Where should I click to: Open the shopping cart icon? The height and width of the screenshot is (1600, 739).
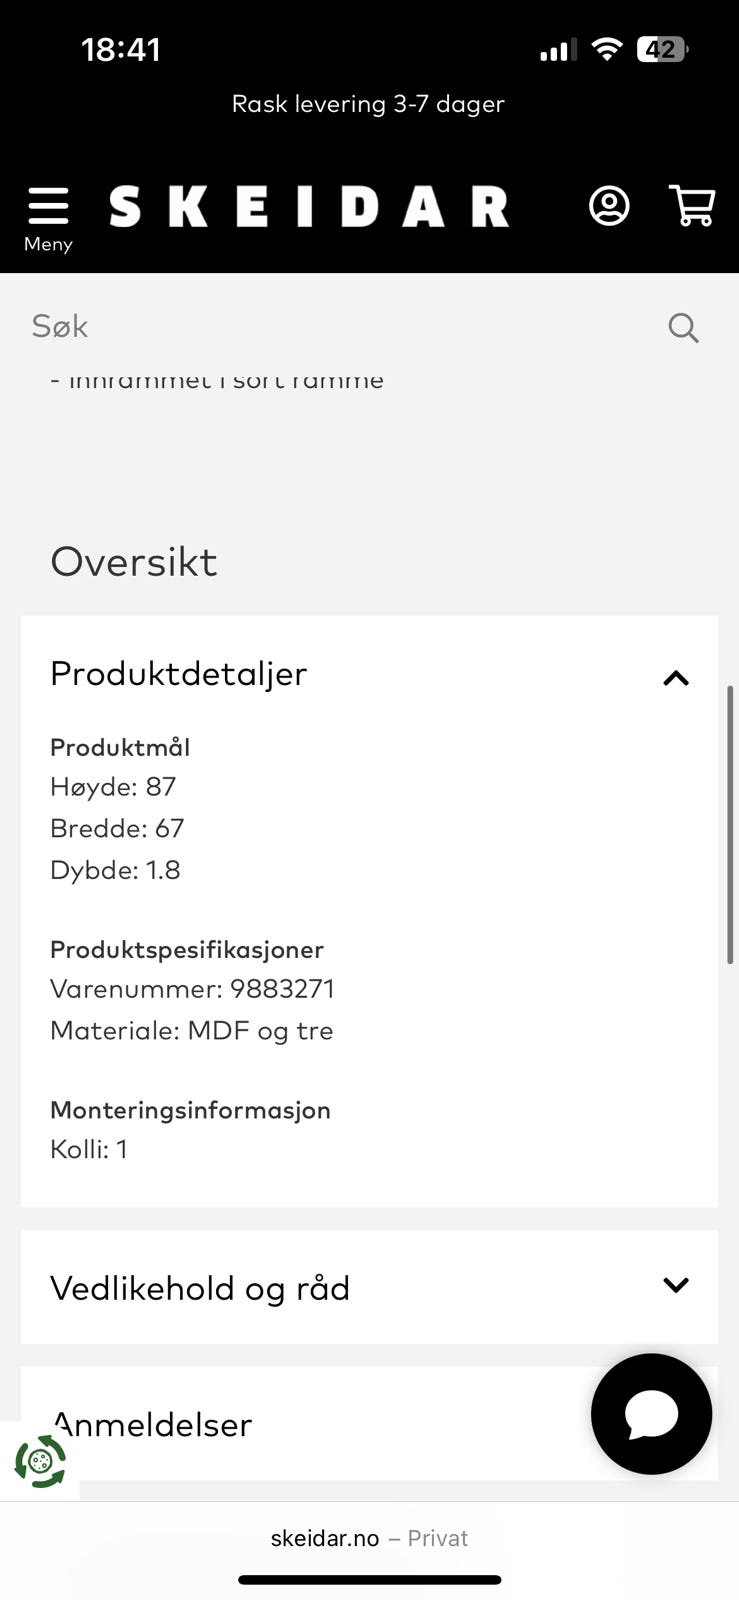coord(691,206)
